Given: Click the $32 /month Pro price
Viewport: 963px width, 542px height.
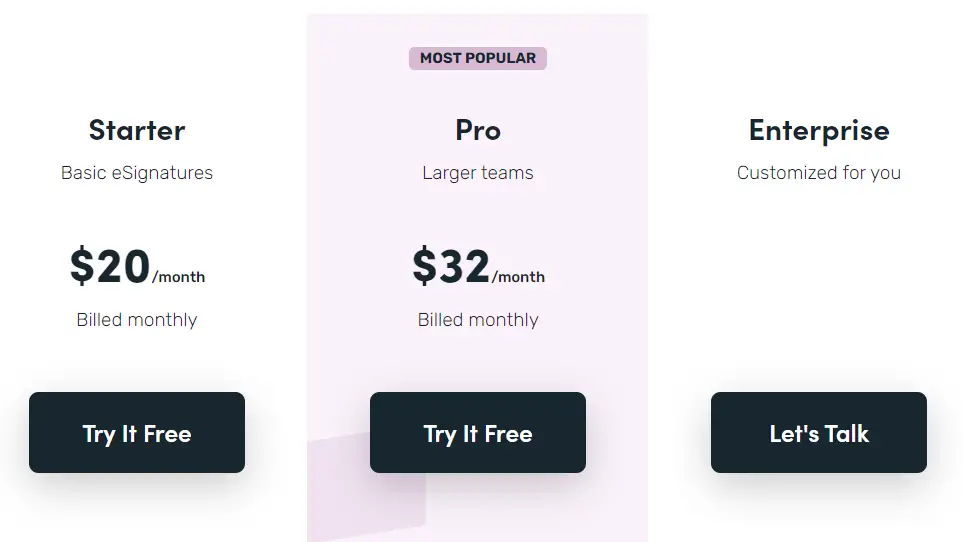Looking at the screenshot, I should click(x=478, y=266).
